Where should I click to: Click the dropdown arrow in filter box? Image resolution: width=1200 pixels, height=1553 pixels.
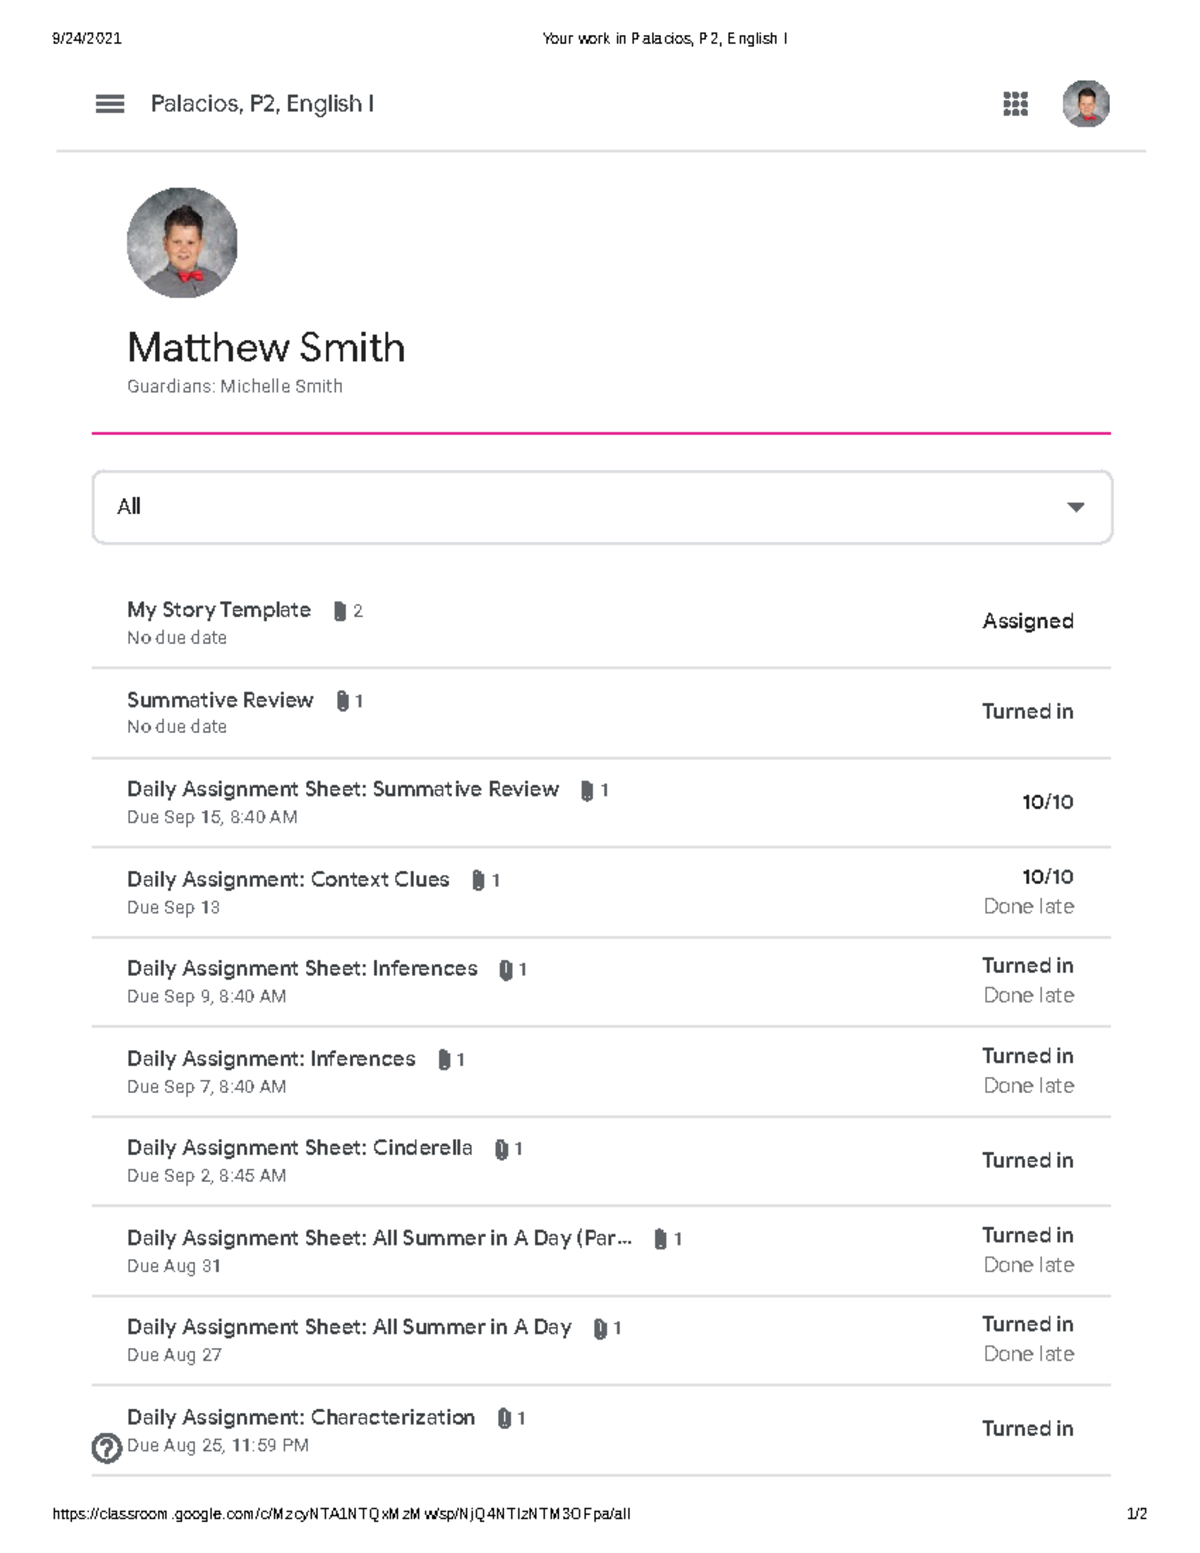1075,507
